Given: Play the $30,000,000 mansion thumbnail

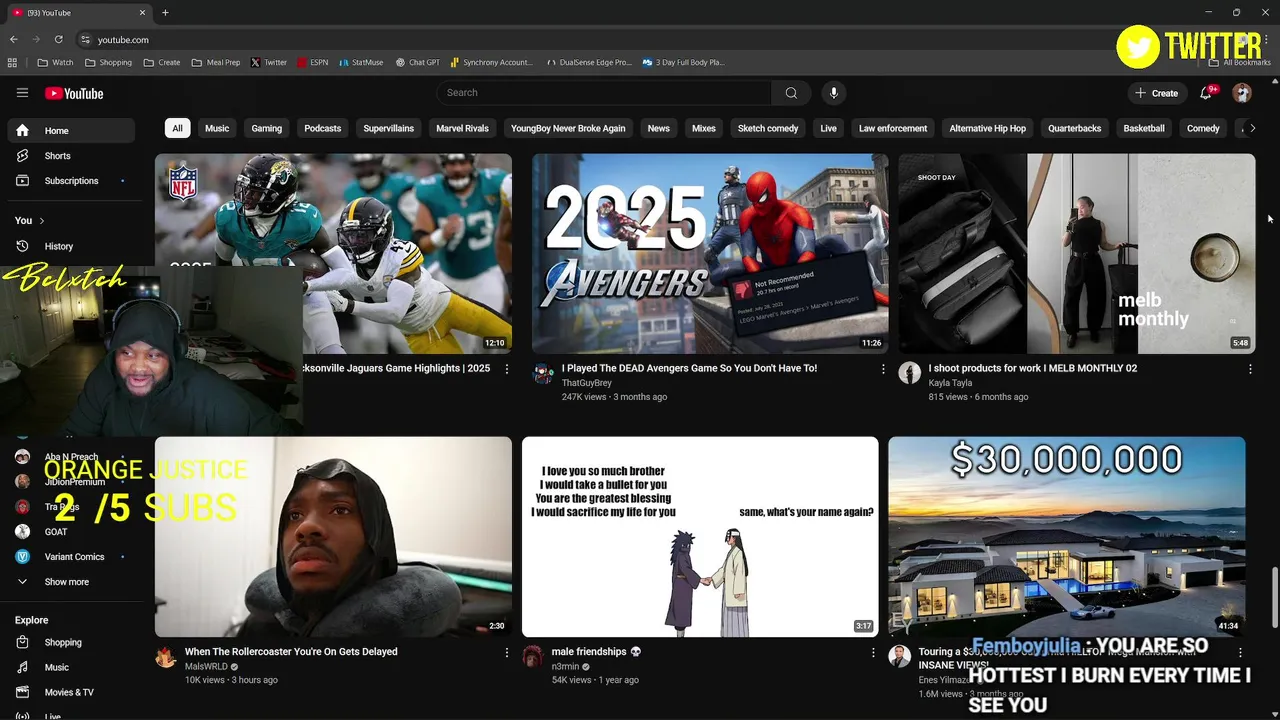Looking at the screenshot, I should (1066, 537).
